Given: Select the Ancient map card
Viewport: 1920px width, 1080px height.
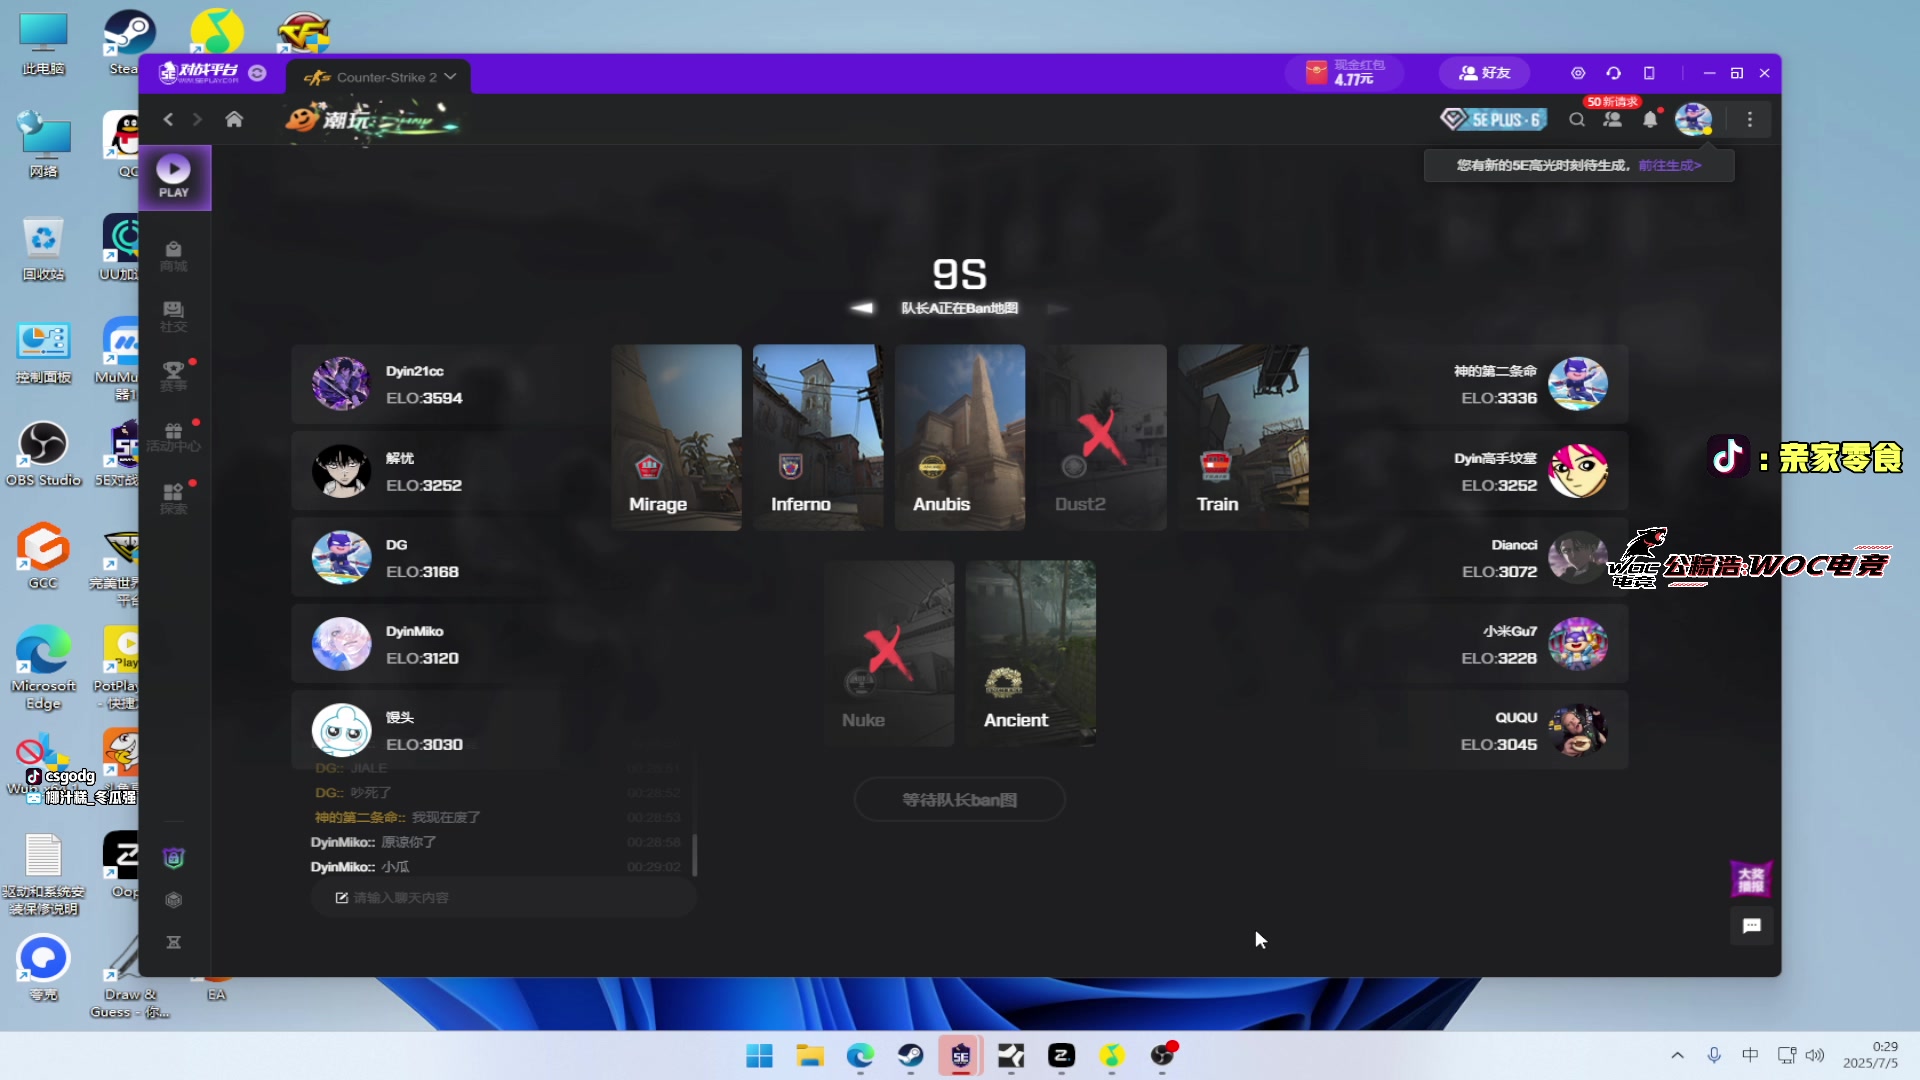Looking at the screenshot, I should (x=1031, y=653).
